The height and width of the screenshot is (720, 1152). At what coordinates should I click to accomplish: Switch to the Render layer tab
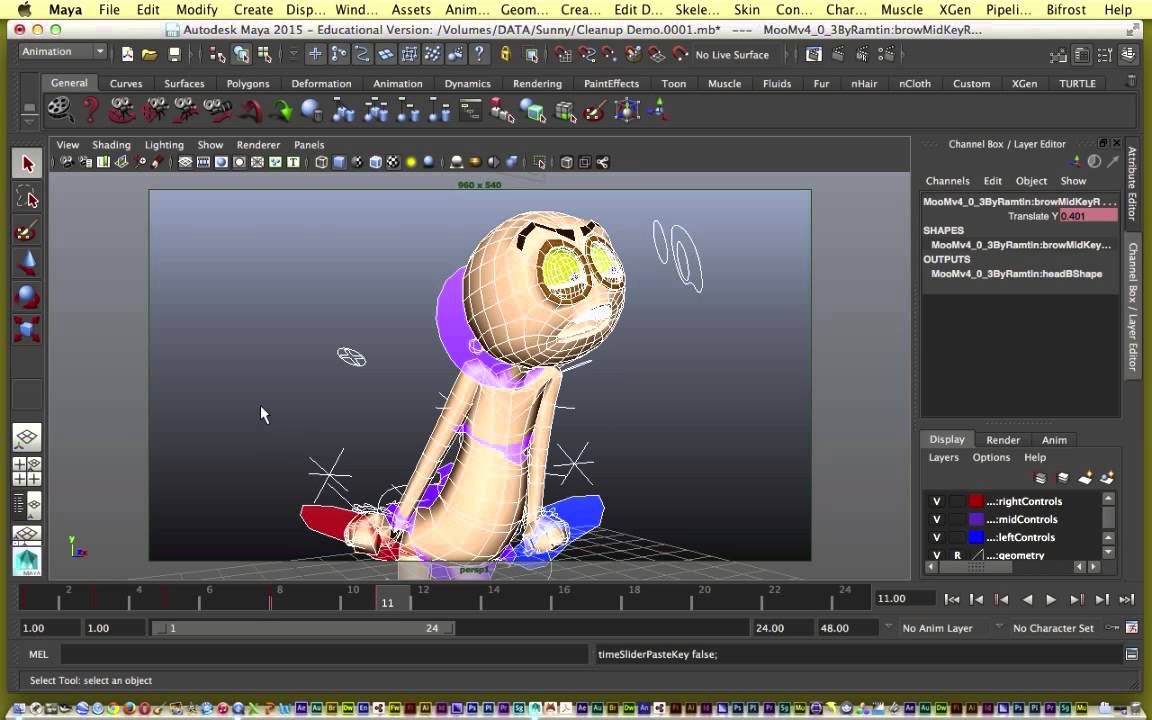click(1003, 439)
